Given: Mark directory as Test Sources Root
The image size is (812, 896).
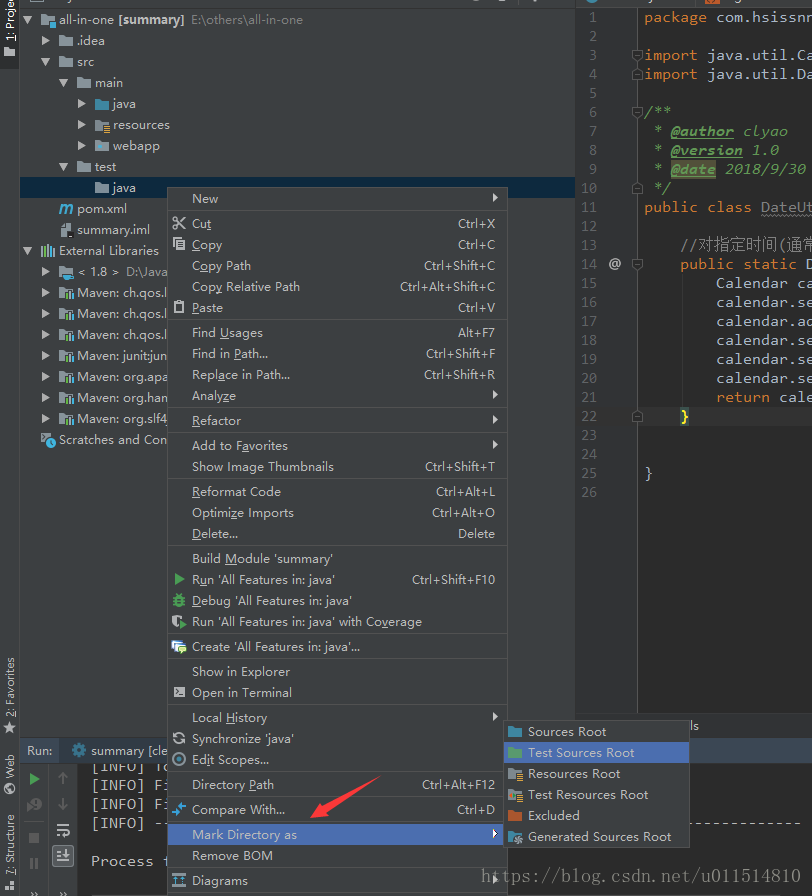Looking at the screenshot, I should (x=597, y=753).
